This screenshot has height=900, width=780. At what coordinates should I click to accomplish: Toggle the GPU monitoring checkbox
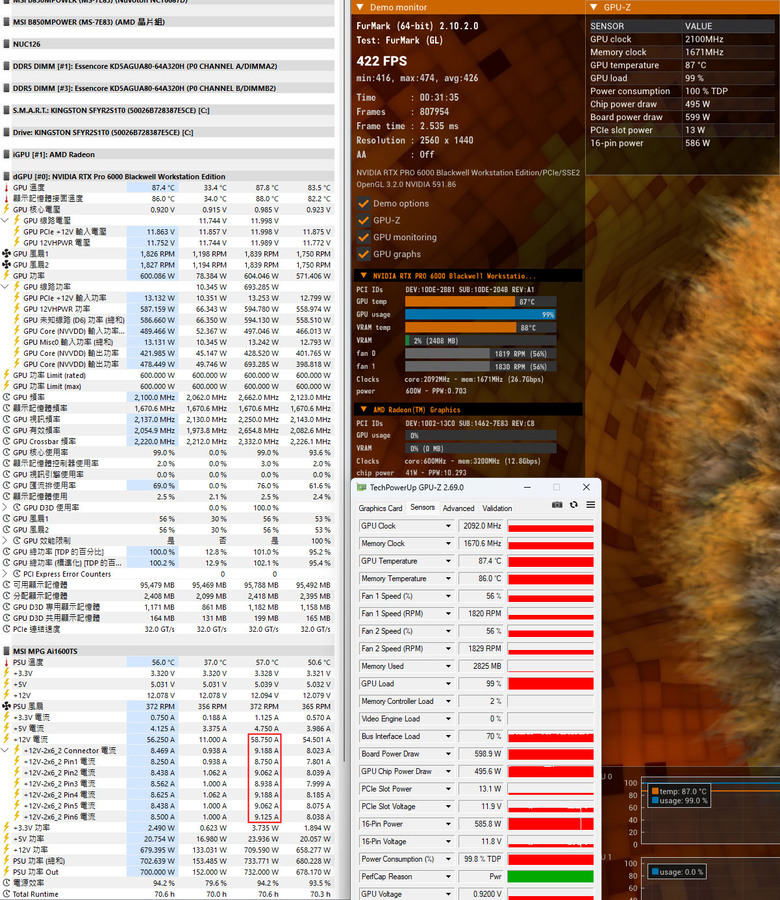[x=363, y=237]
